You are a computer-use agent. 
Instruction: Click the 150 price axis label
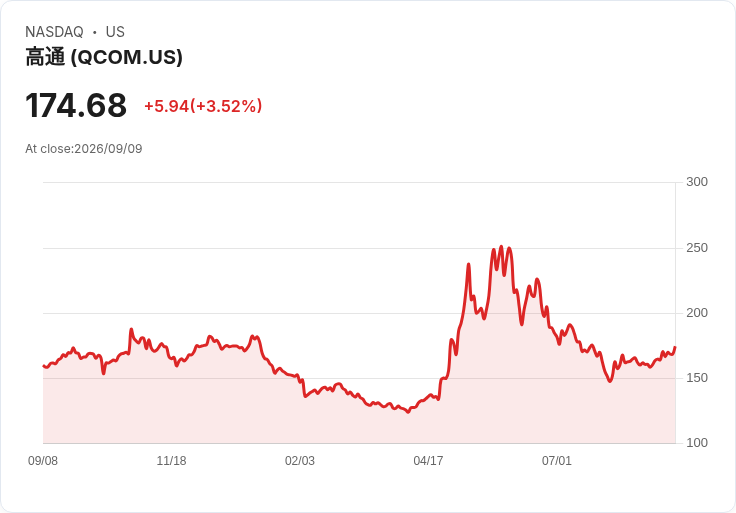[x=697, y=378]
